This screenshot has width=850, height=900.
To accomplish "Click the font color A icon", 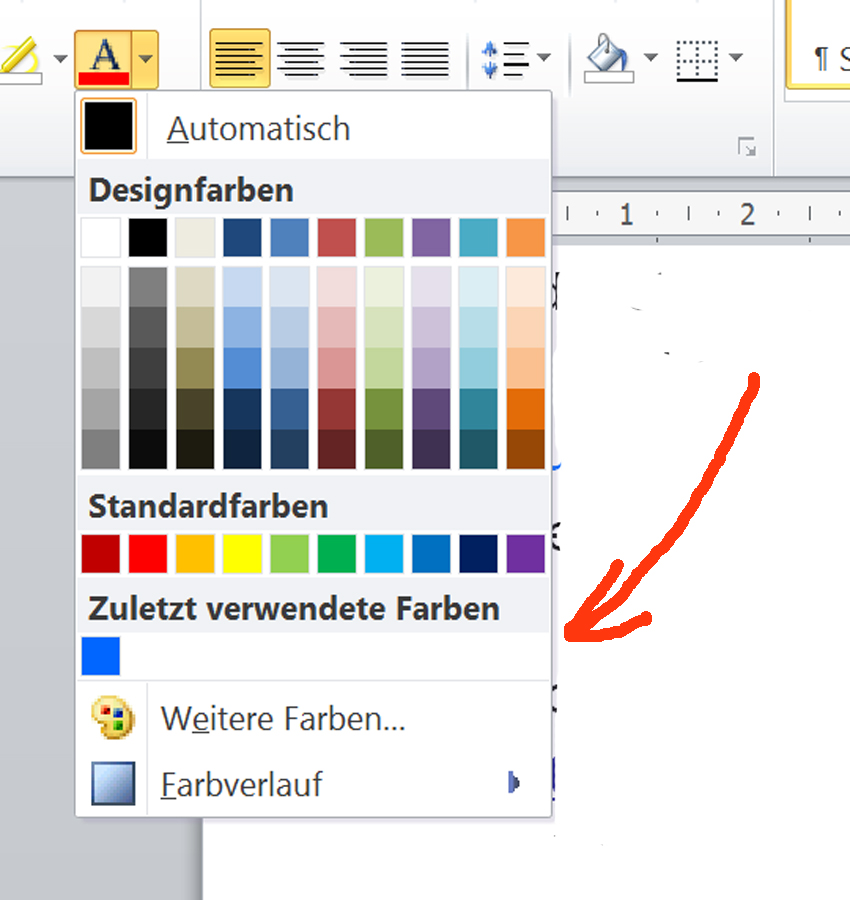I will click(103, 58).
